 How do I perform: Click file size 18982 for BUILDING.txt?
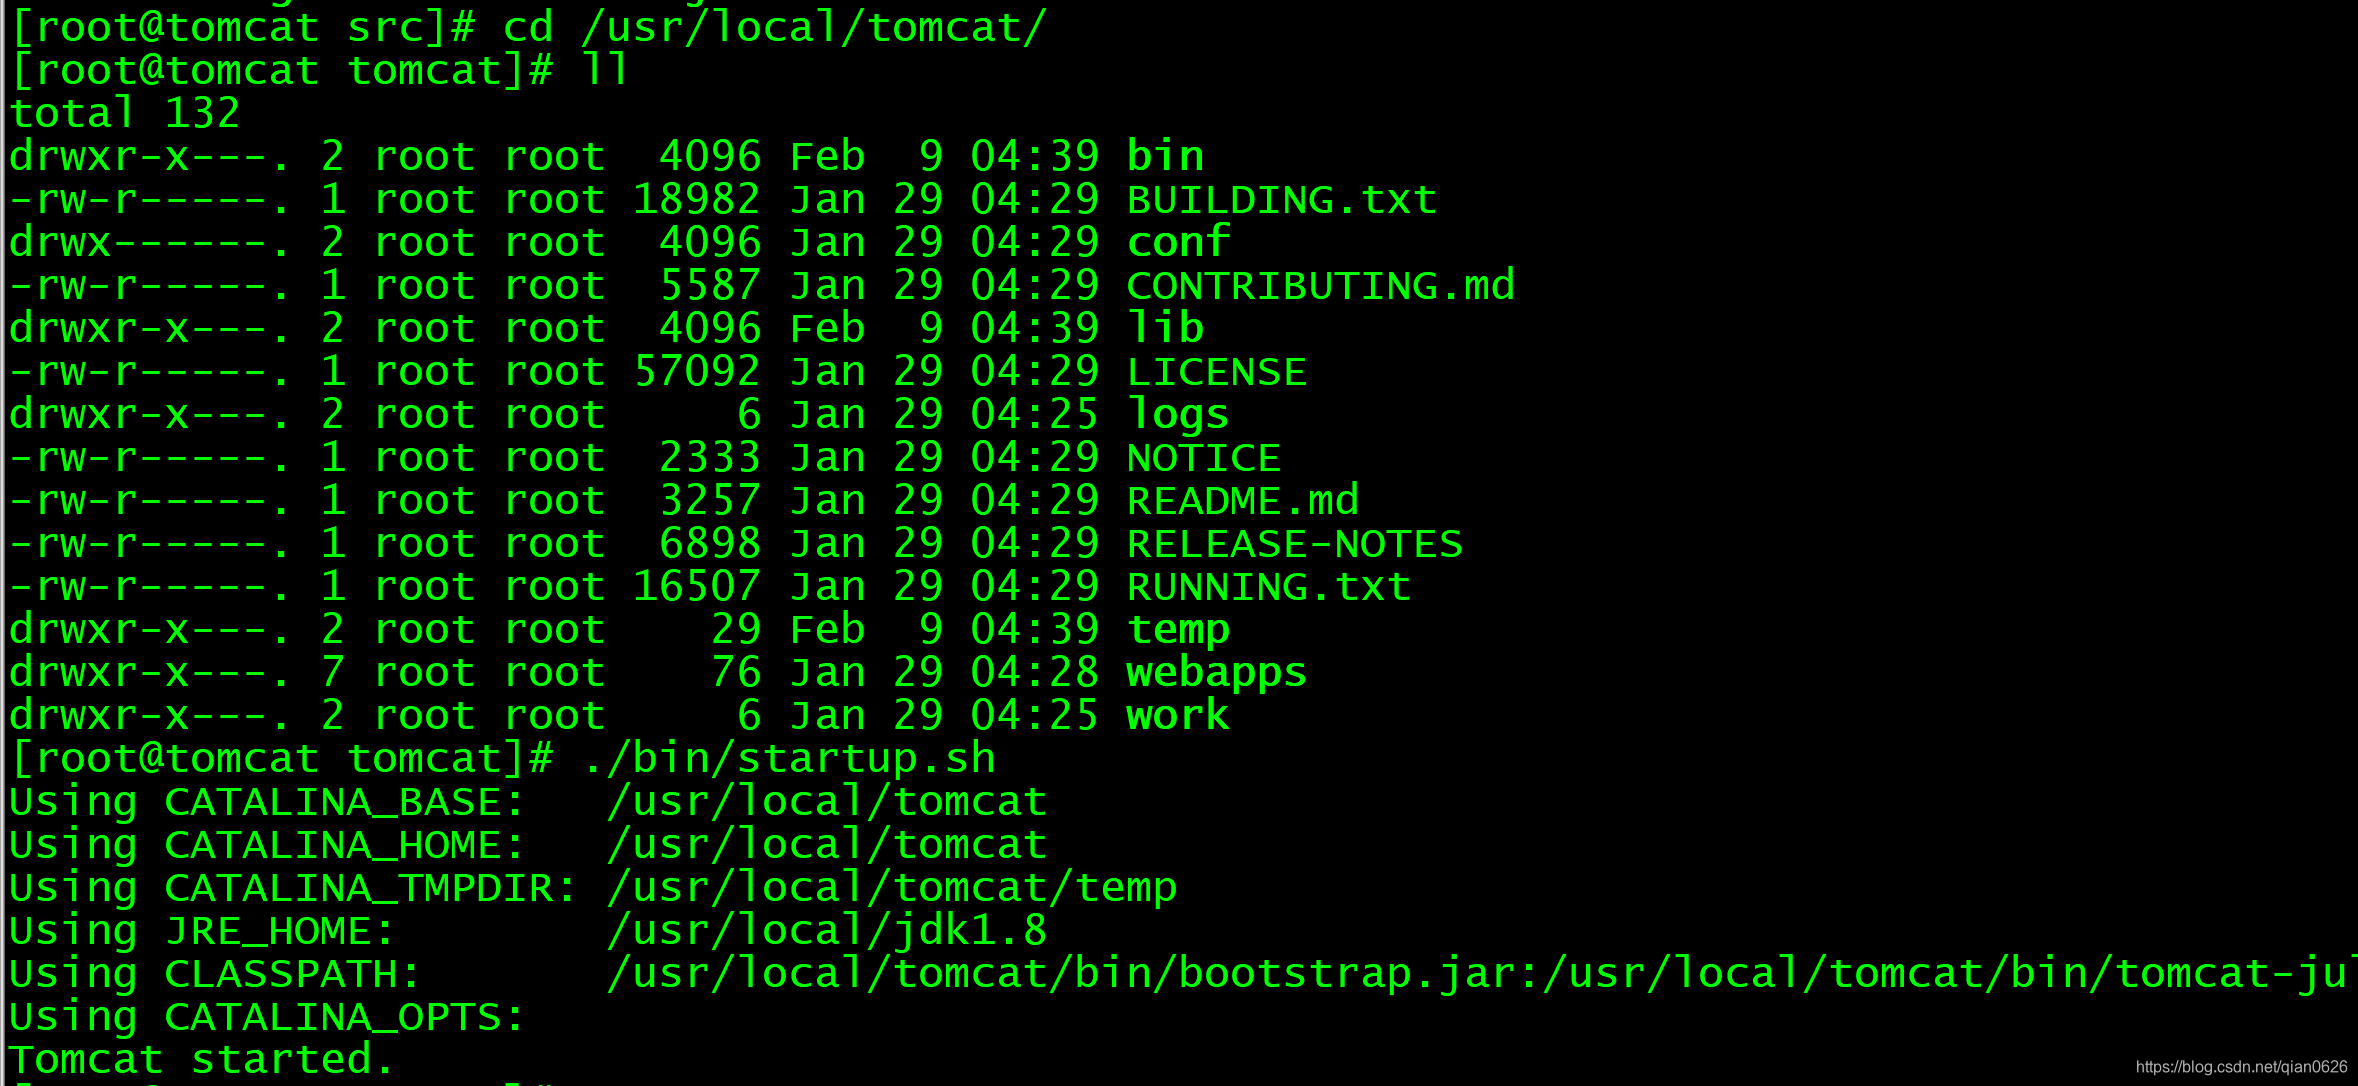pyautogui.click(x=697, y=199)
